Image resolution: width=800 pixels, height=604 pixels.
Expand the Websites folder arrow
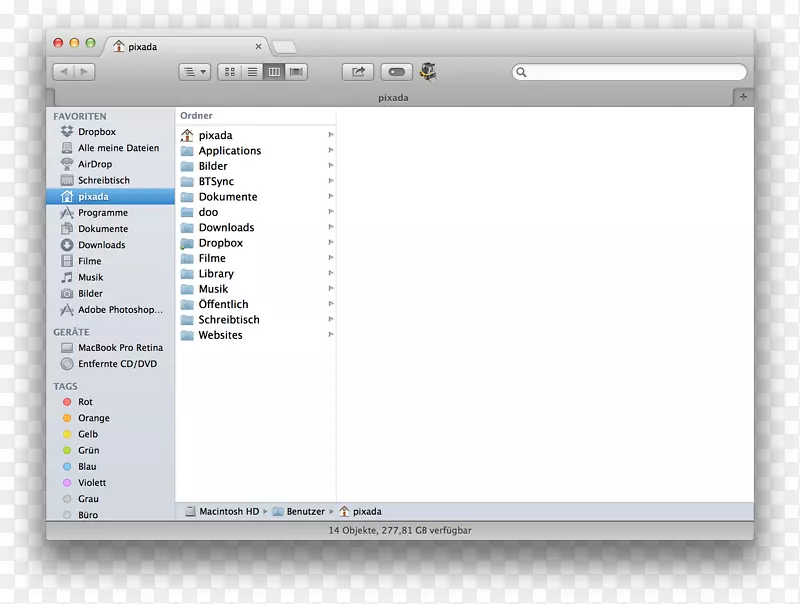point(330,335)
